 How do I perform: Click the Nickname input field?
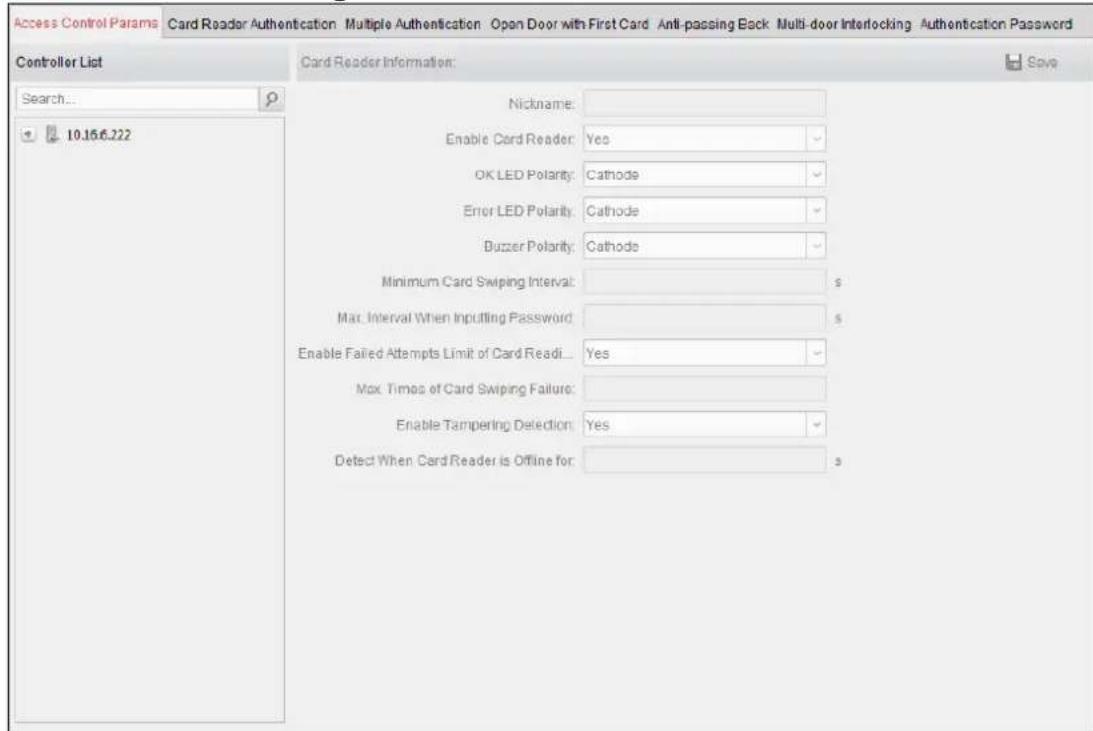(705, 103)
